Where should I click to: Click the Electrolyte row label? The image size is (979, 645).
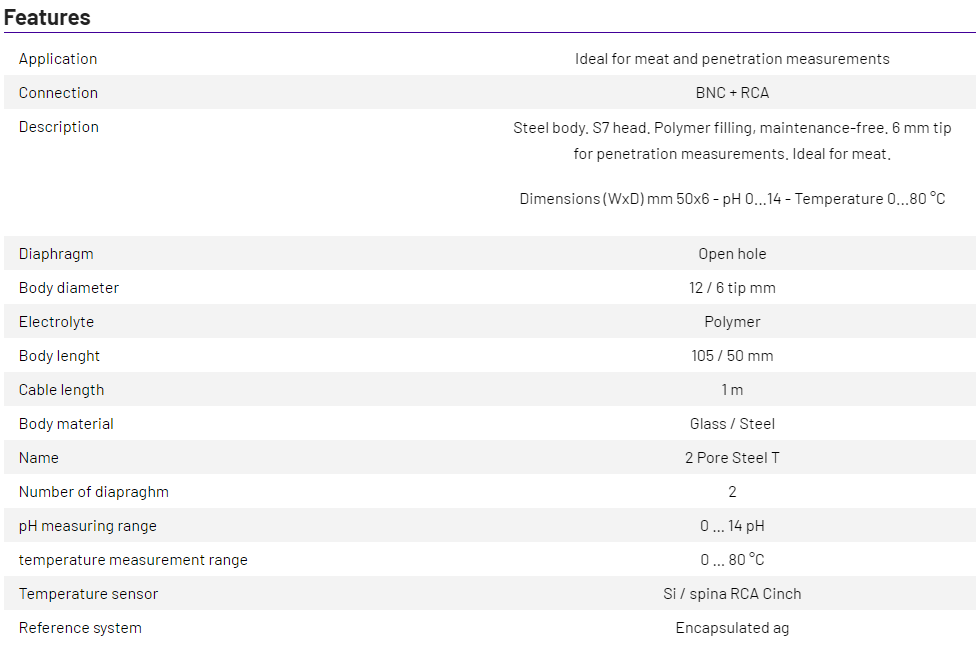57,322
